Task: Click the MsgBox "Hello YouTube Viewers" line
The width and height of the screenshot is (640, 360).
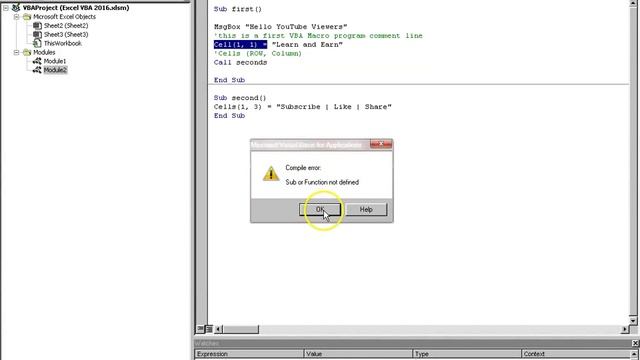Action: click(x=280, y=27)
